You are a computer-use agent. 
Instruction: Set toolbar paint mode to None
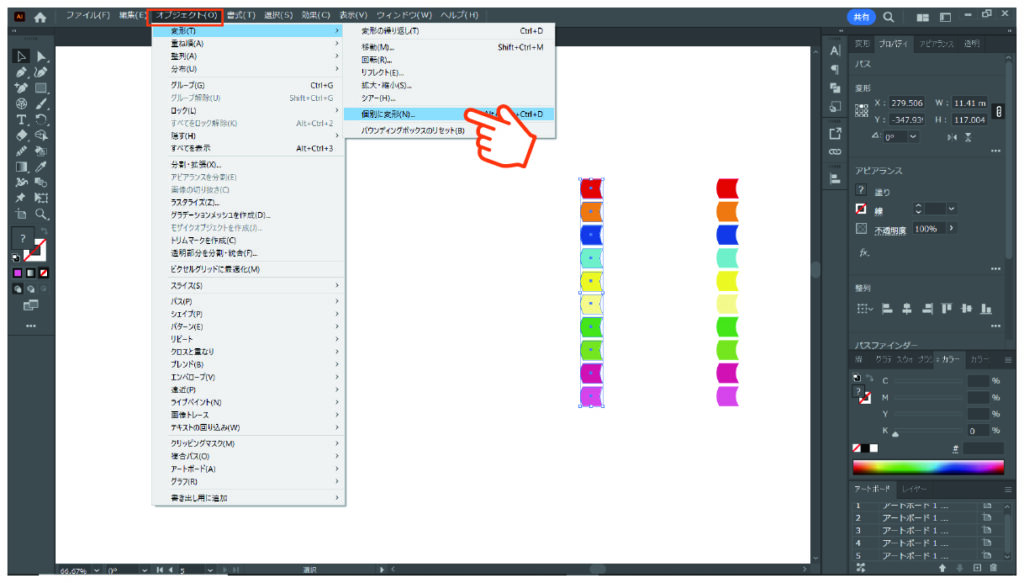pos(44,273)
